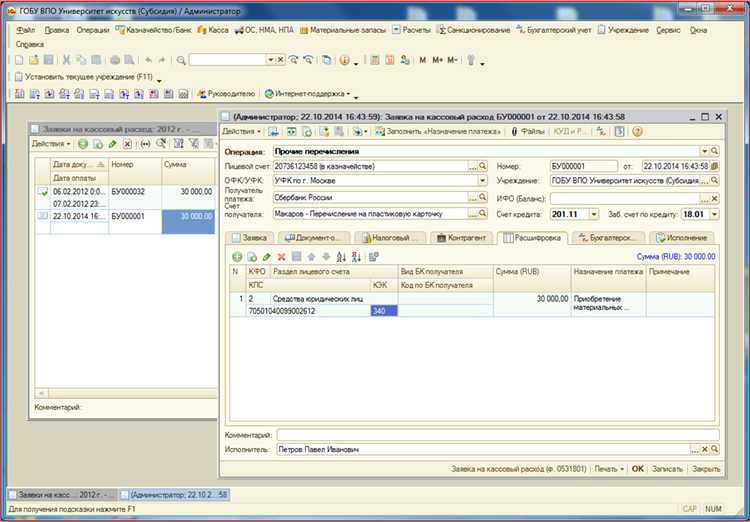Clear the ИФО (Баланс) field with X
Image resolution: width=750 pixels, height=522 pixels.
click(x=714, y=198)
